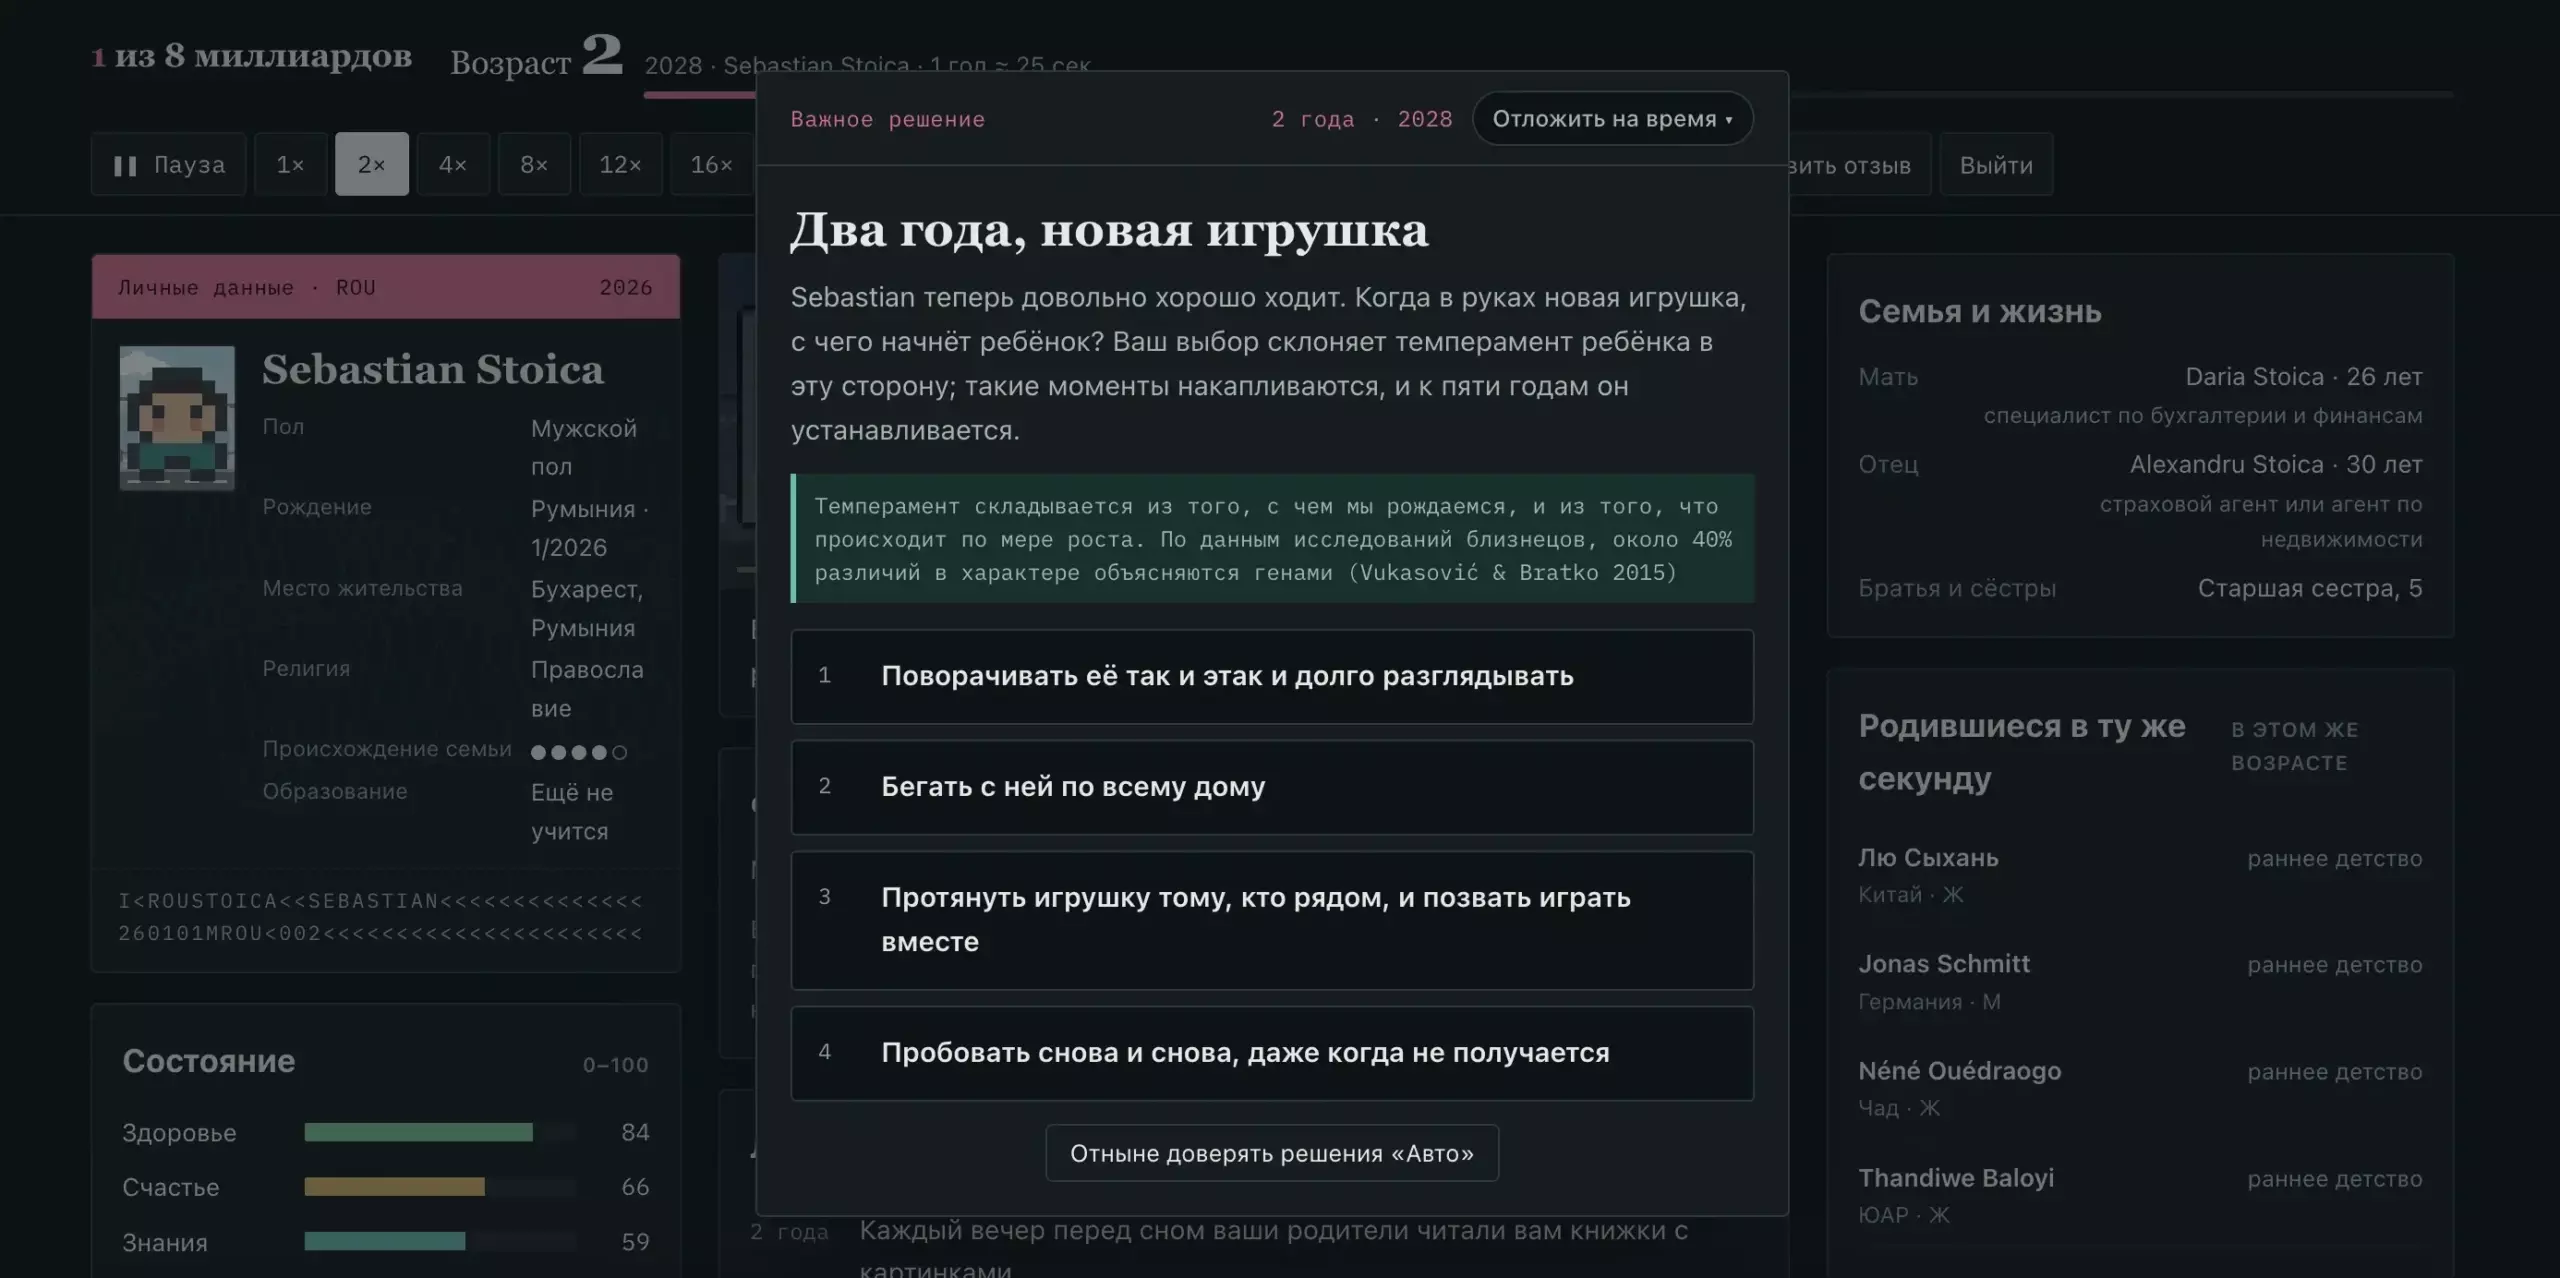Click the family origin dots indicator

pos(579,752)
